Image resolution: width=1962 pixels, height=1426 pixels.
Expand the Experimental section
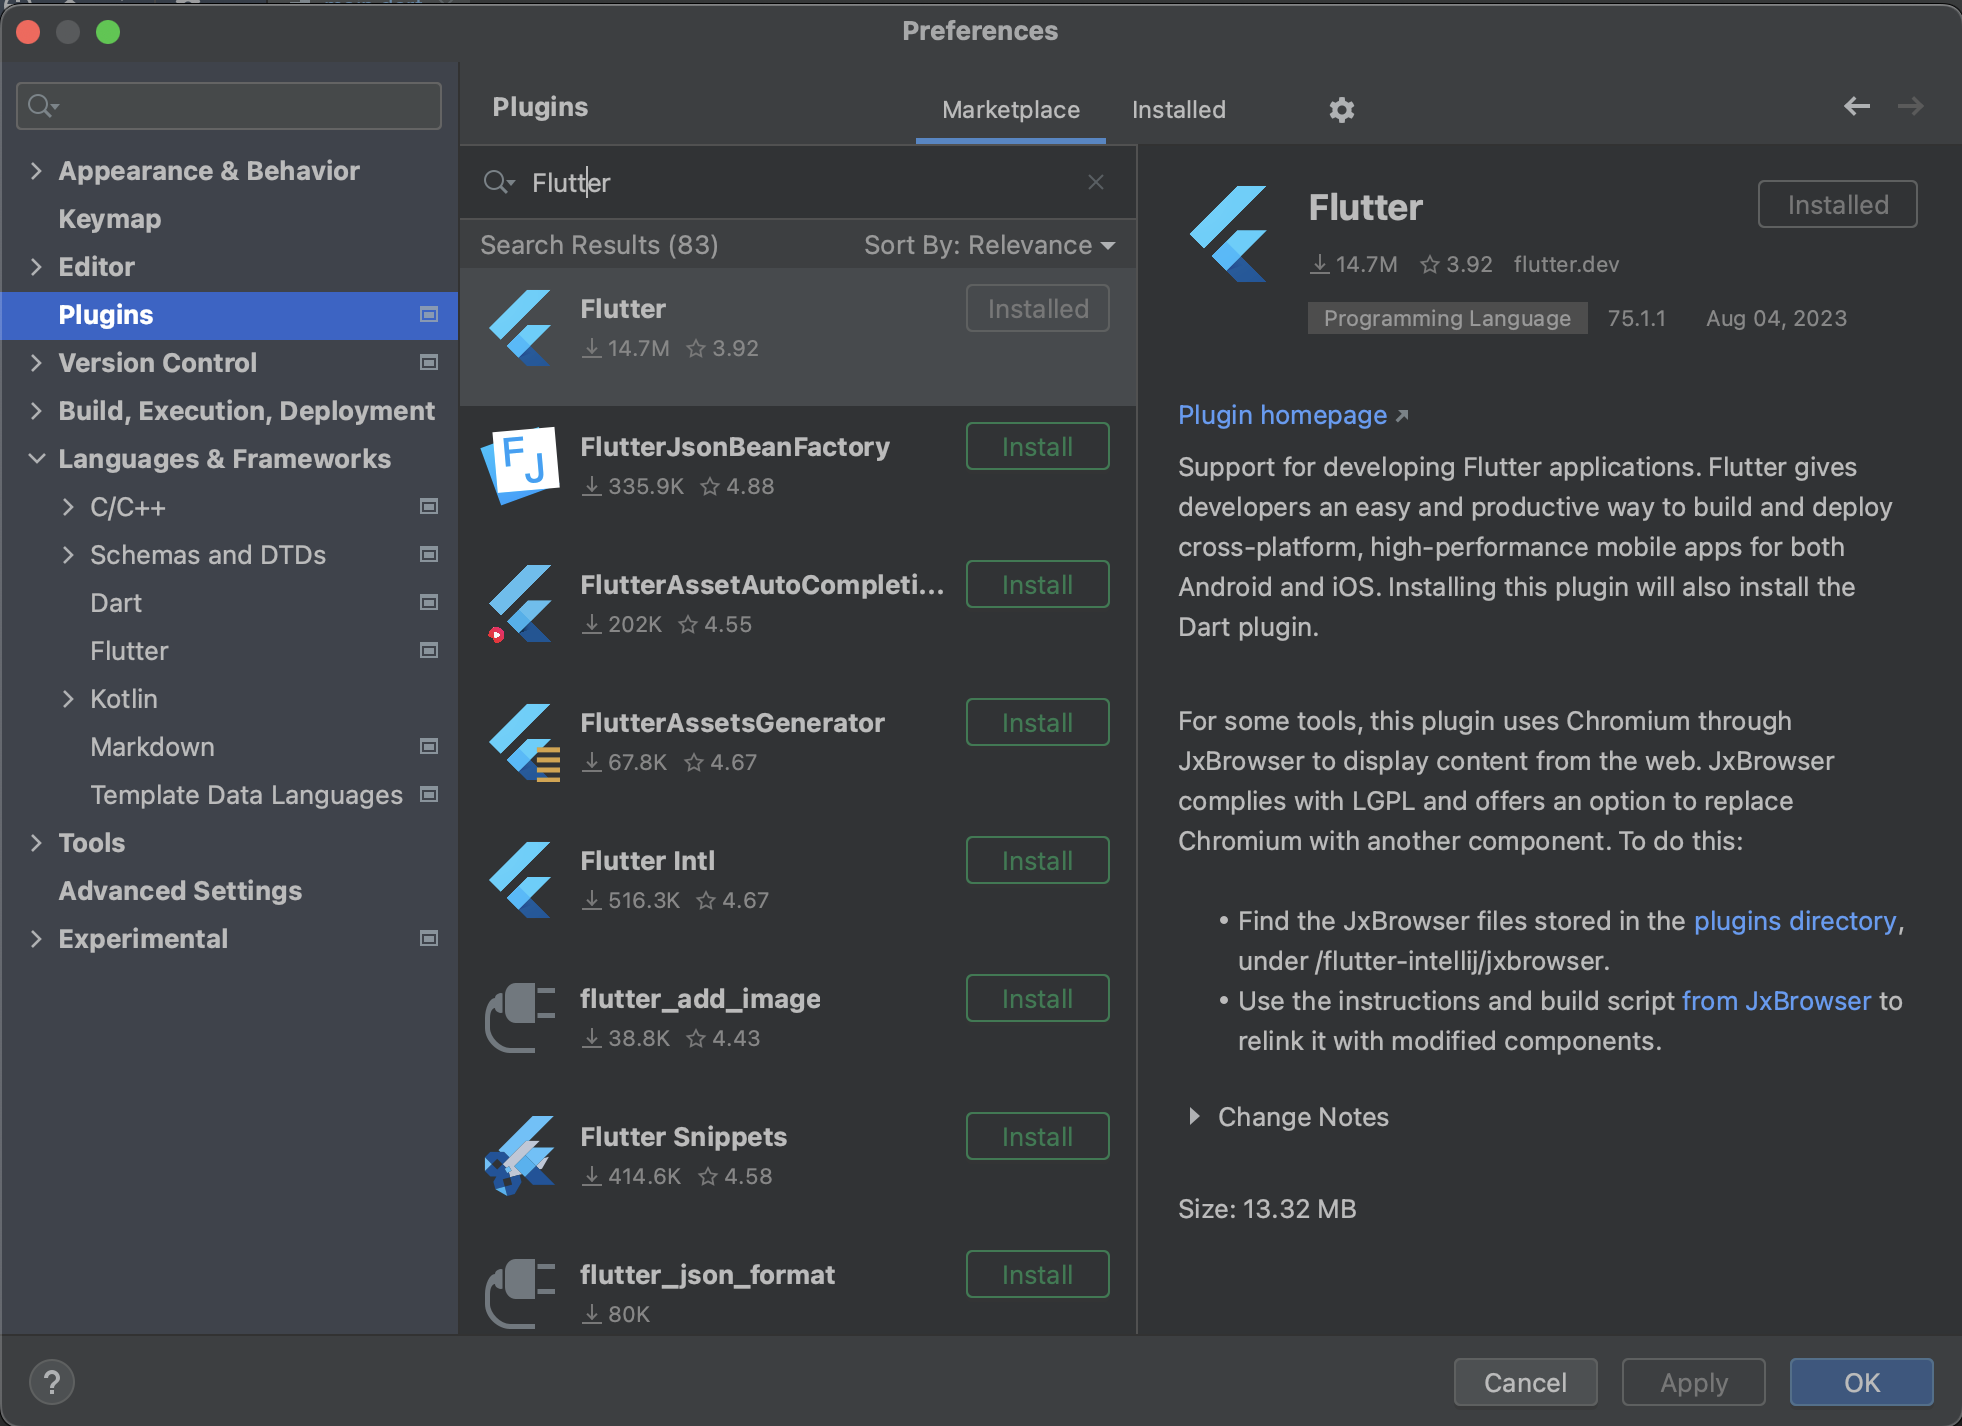click(36, 939)
